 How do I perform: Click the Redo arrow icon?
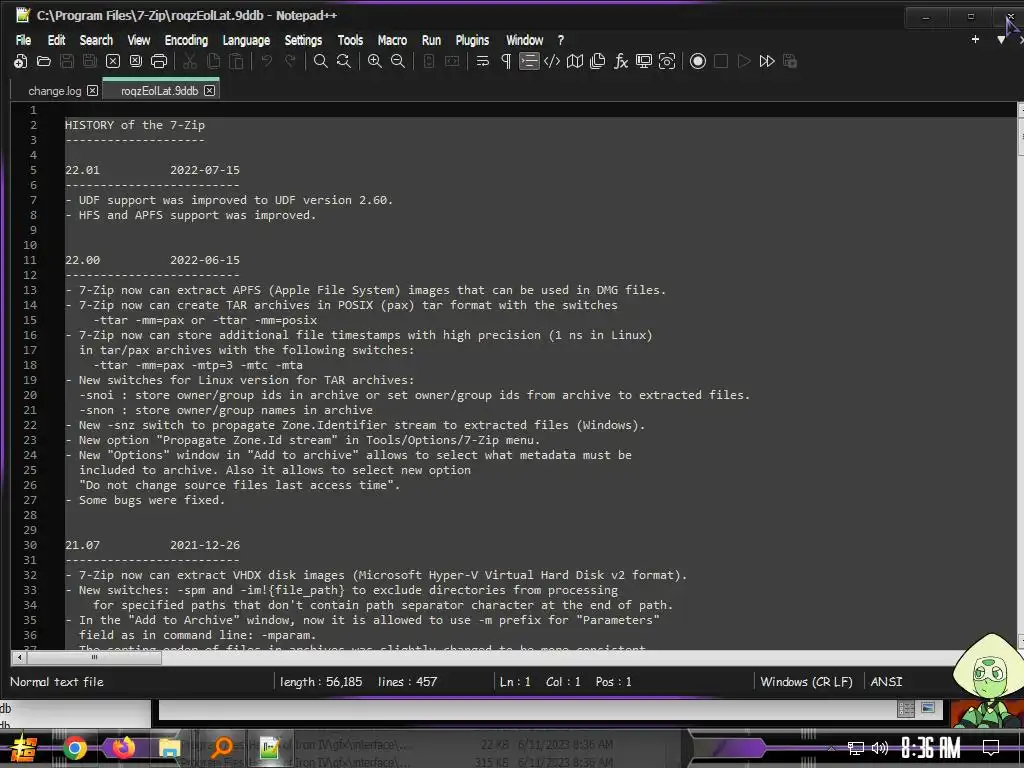(290, 61)
